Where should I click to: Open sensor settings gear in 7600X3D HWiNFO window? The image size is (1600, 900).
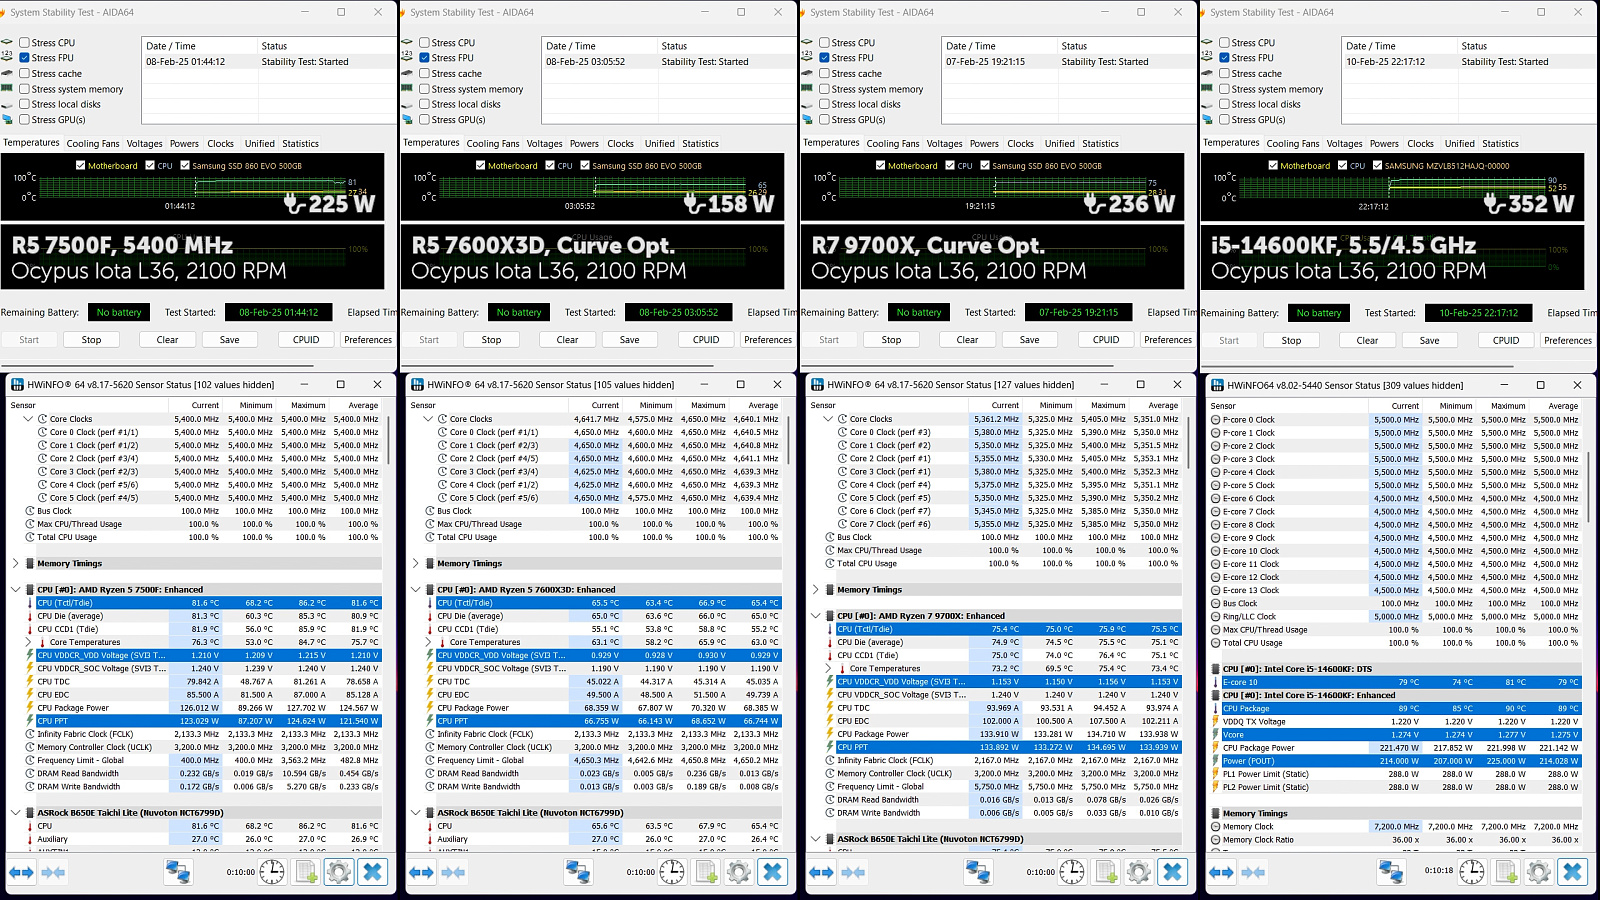click(739, 872)
